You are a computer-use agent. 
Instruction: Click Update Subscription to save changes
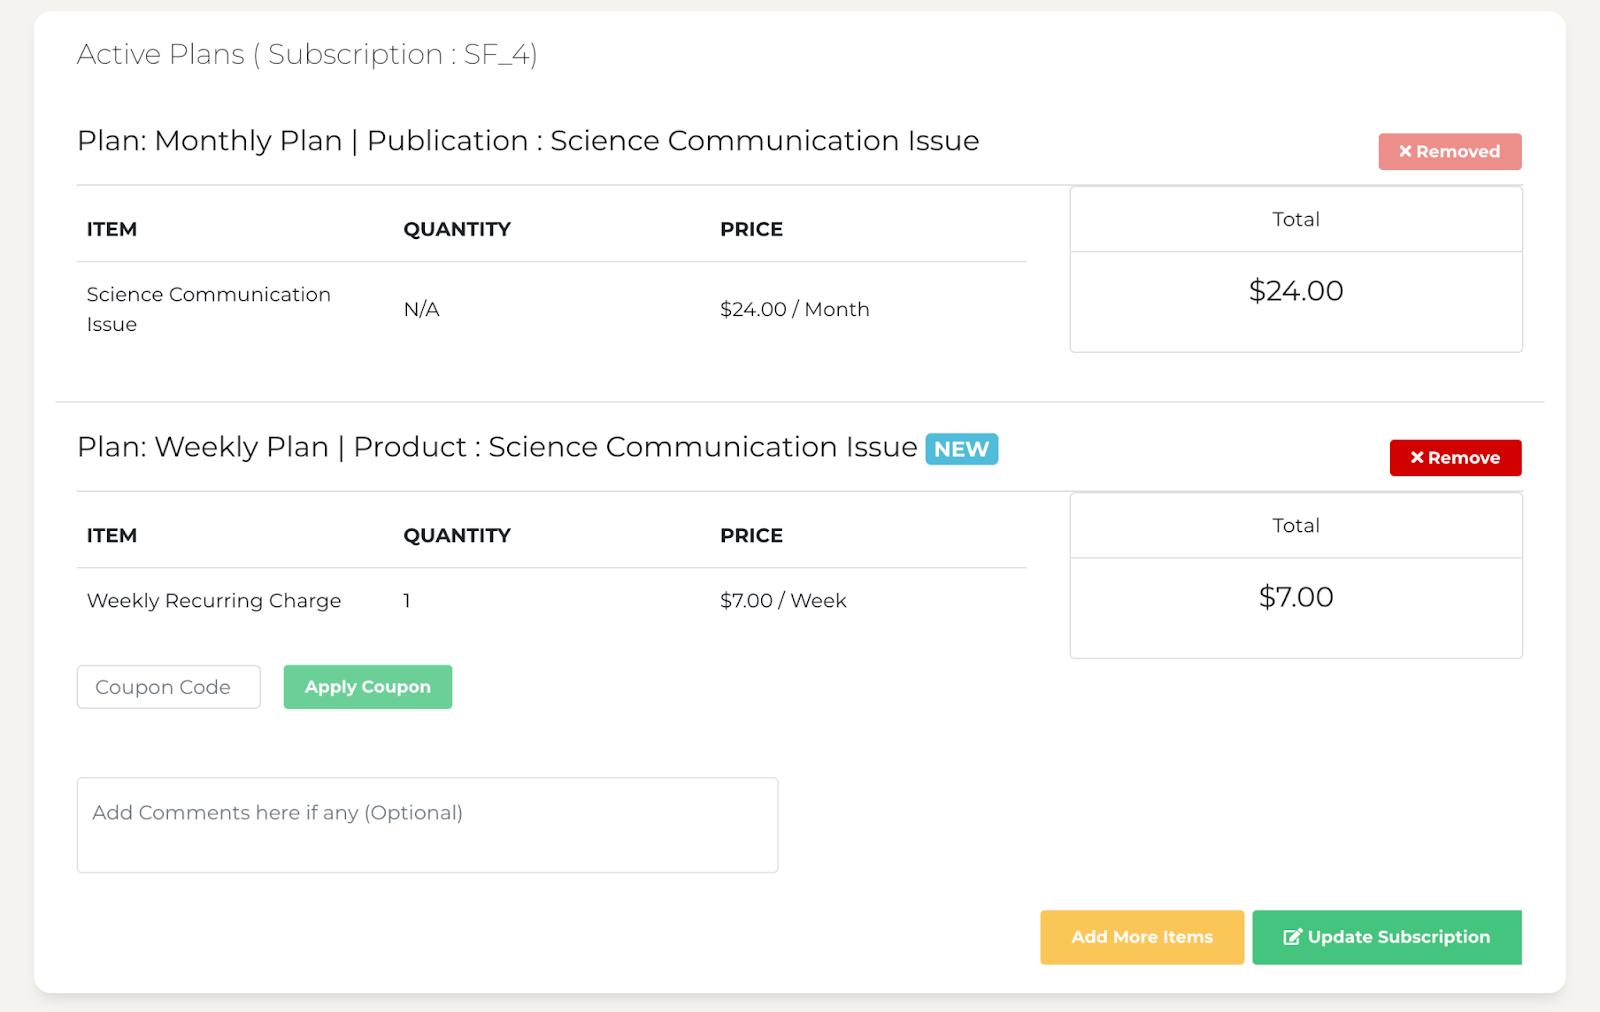click(1386, 937)
